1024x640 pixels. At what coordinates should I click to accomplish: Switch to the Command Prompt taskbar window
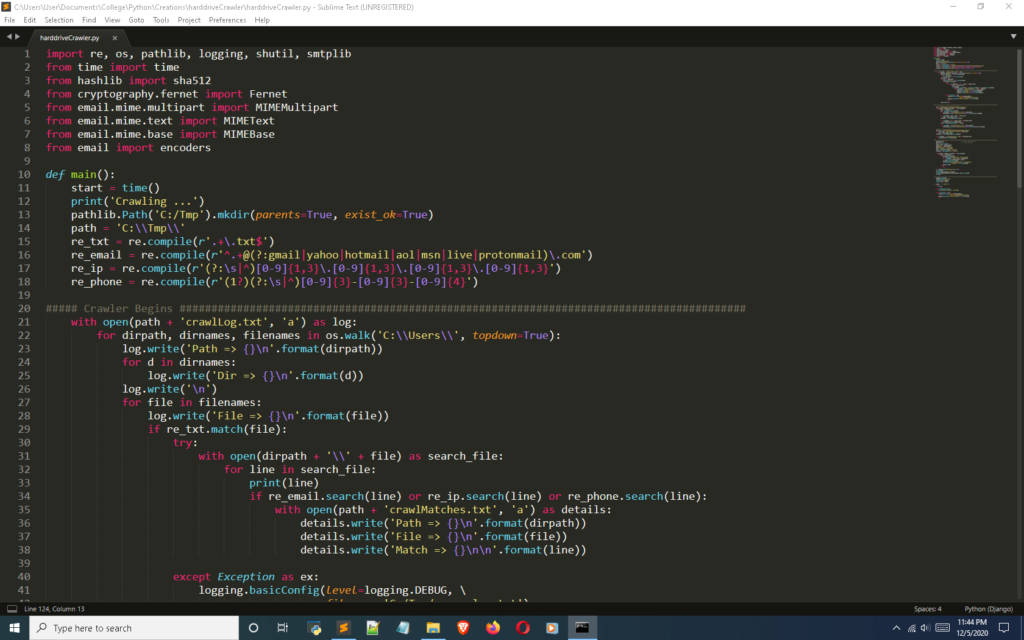tap(582, 628)
